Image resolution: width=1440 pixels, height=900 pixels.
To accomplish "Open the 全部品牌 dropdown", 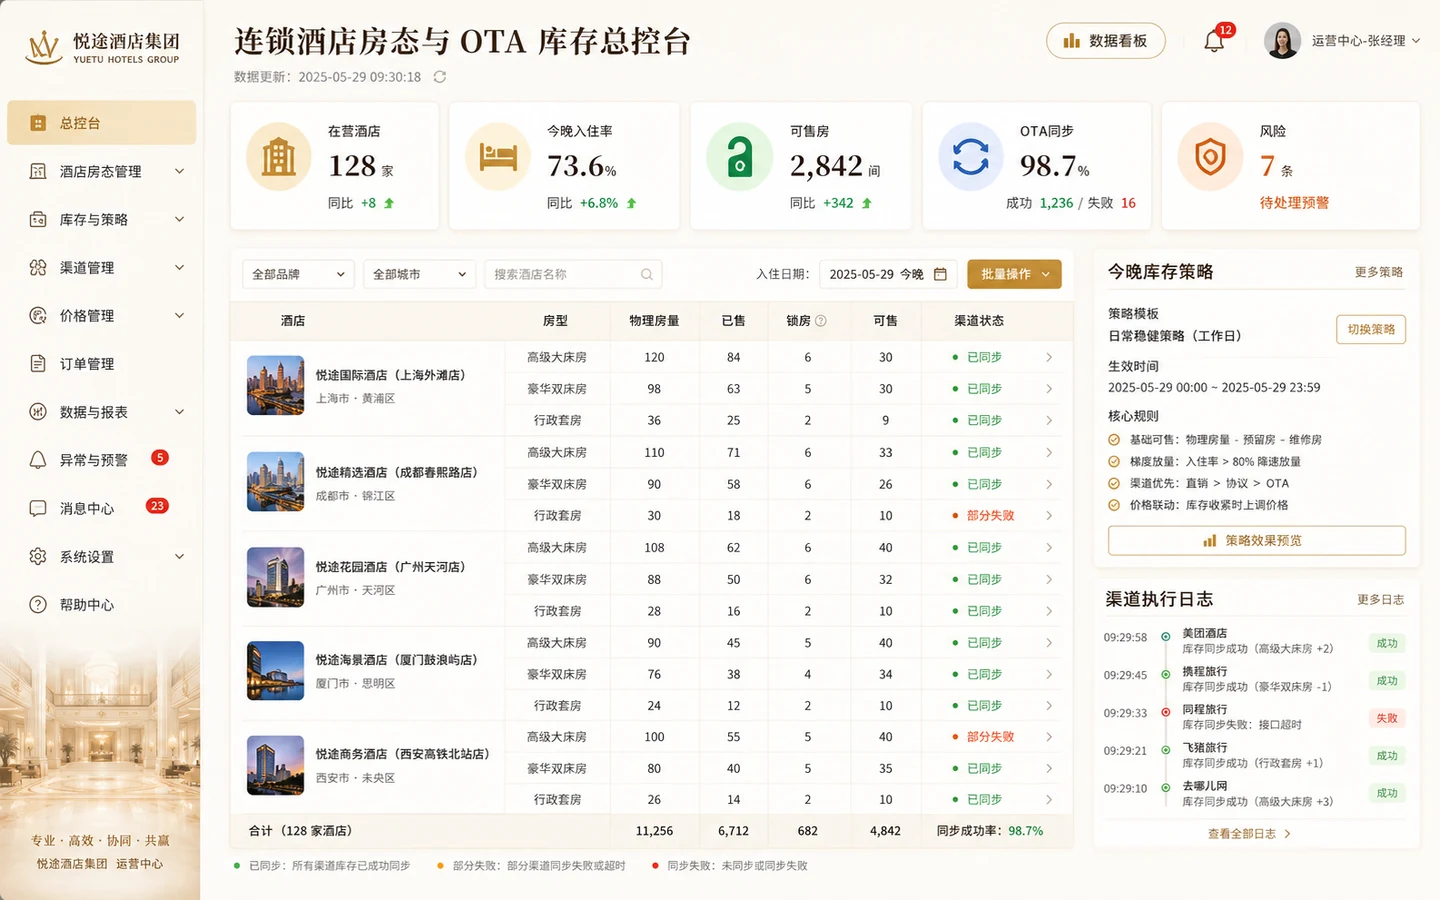I will point(298,274).
